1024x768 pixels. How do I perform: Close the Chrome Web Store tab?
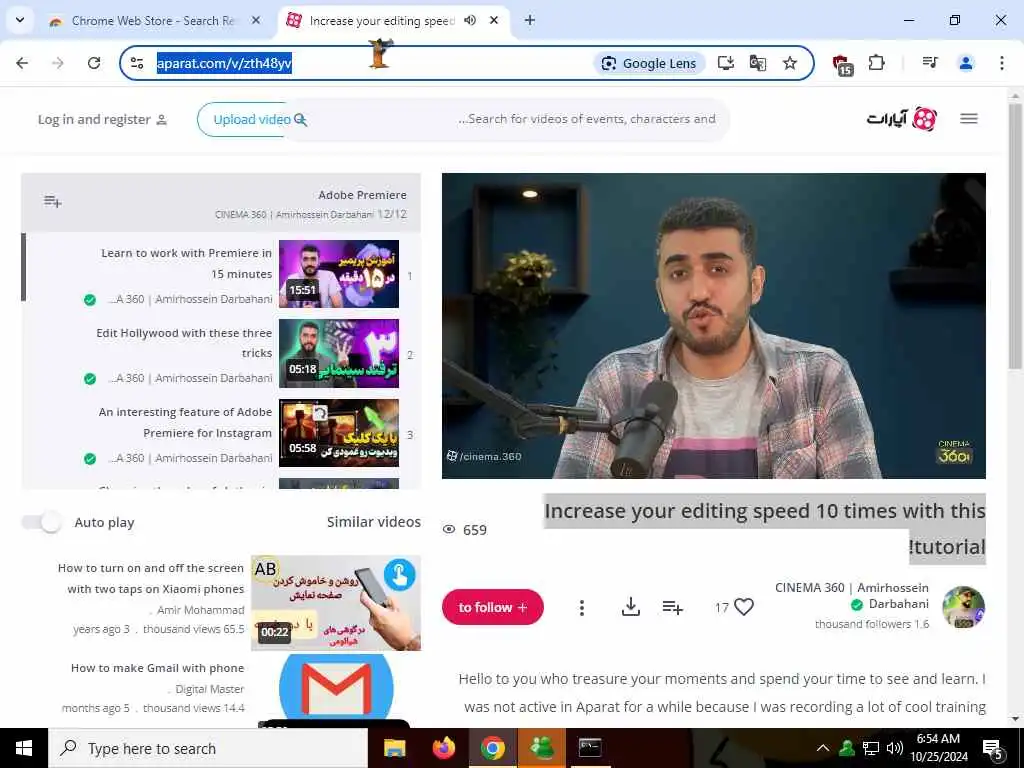[x=256, y=21]
